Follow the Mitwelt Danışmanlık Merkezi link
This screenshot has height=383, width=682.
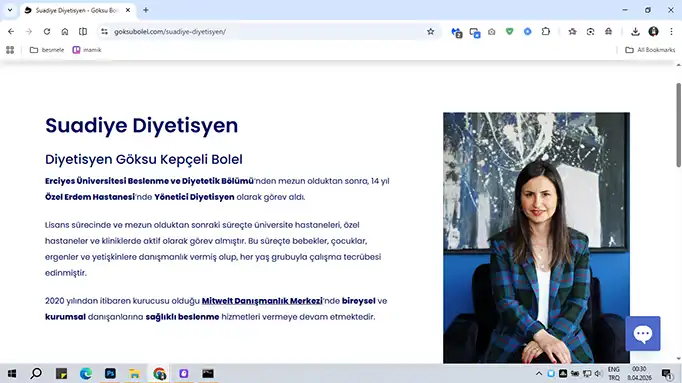[262, 301]
